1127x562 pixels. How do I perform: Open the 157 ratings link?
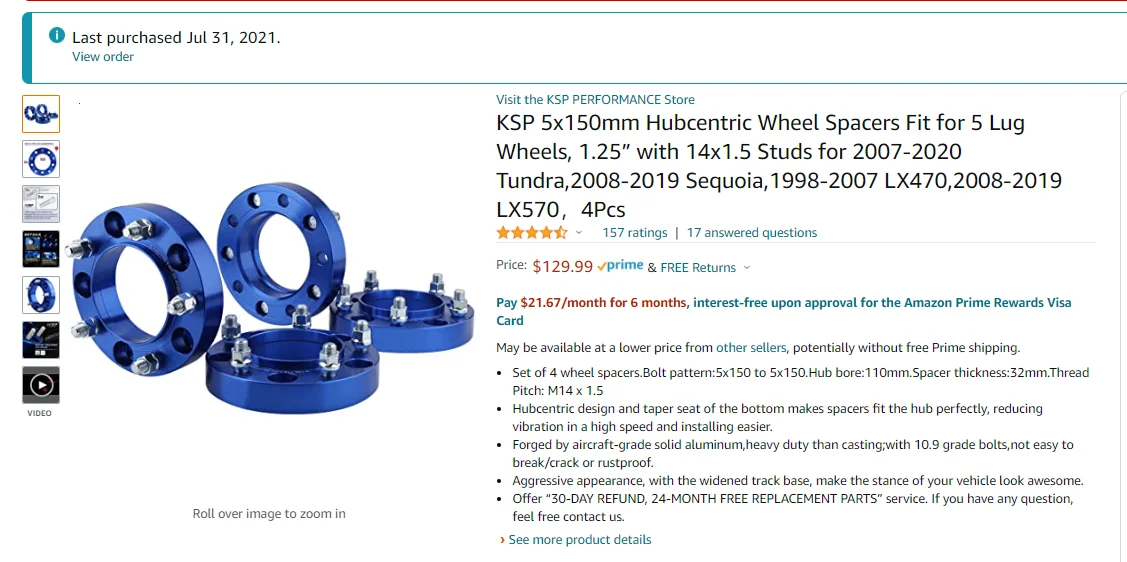pyautogui.click(x=635, y=232)
